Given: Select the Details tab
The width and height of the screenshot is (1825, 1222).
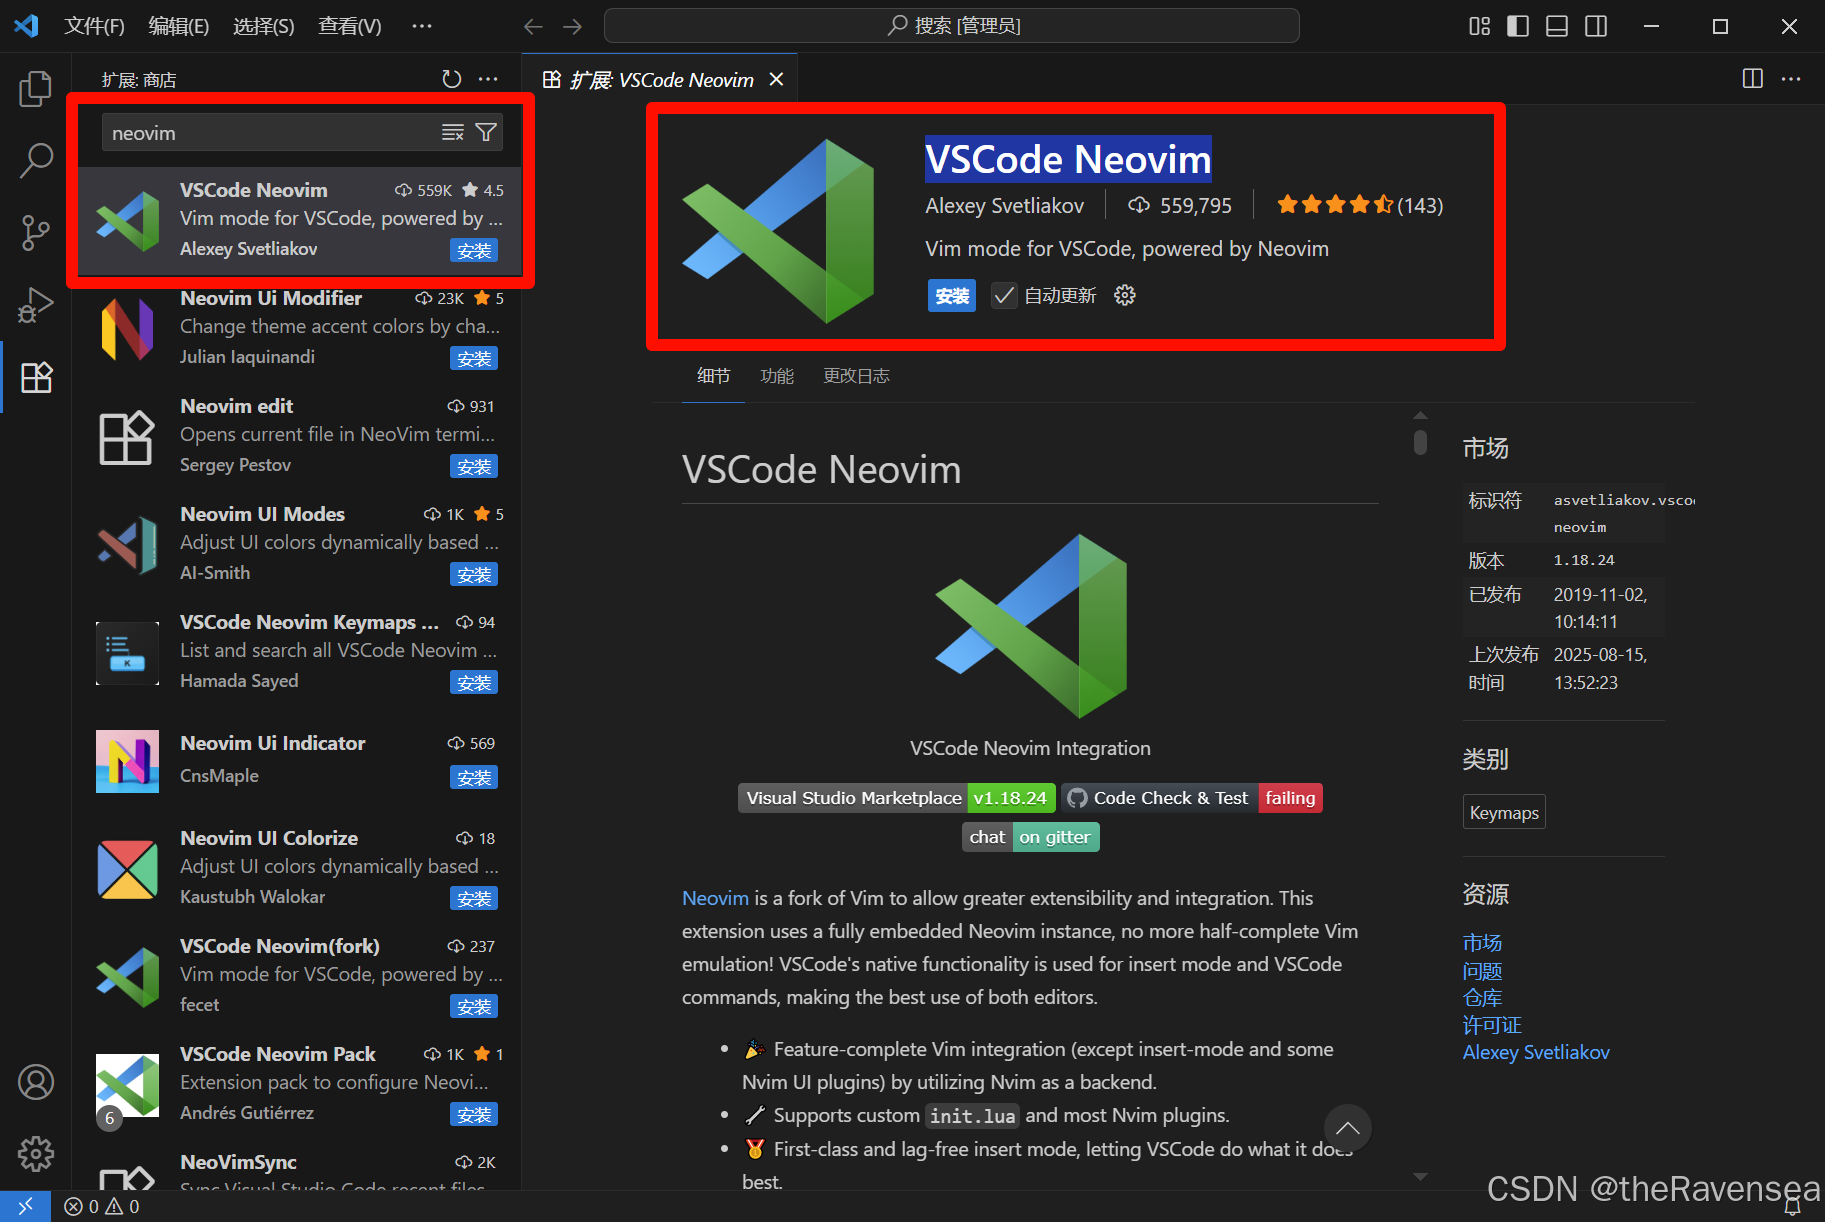Looking at the screenshot, I should coord(713,376).
